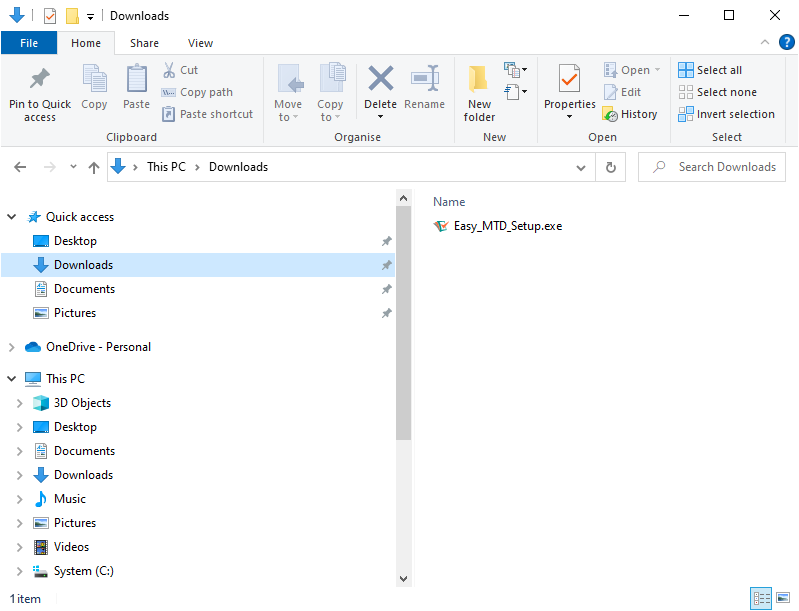Click Select none

(x=717, y=92)
